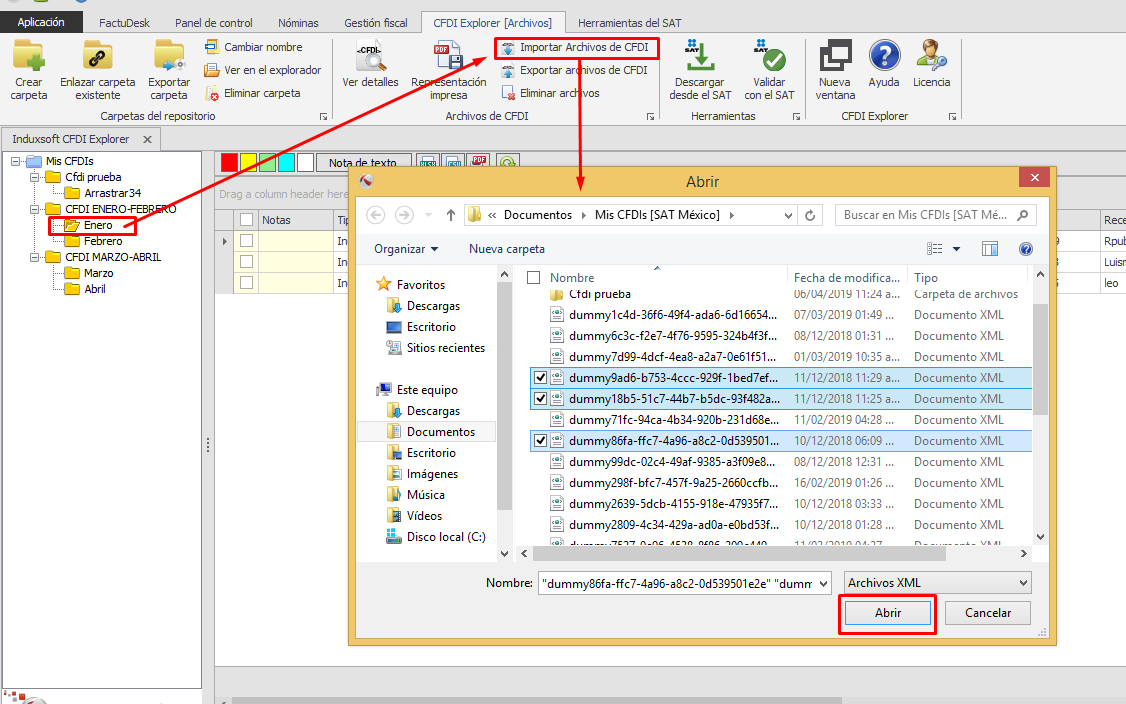
Task: Go back in Abrir dialog
Action: (x=376, y=215)
